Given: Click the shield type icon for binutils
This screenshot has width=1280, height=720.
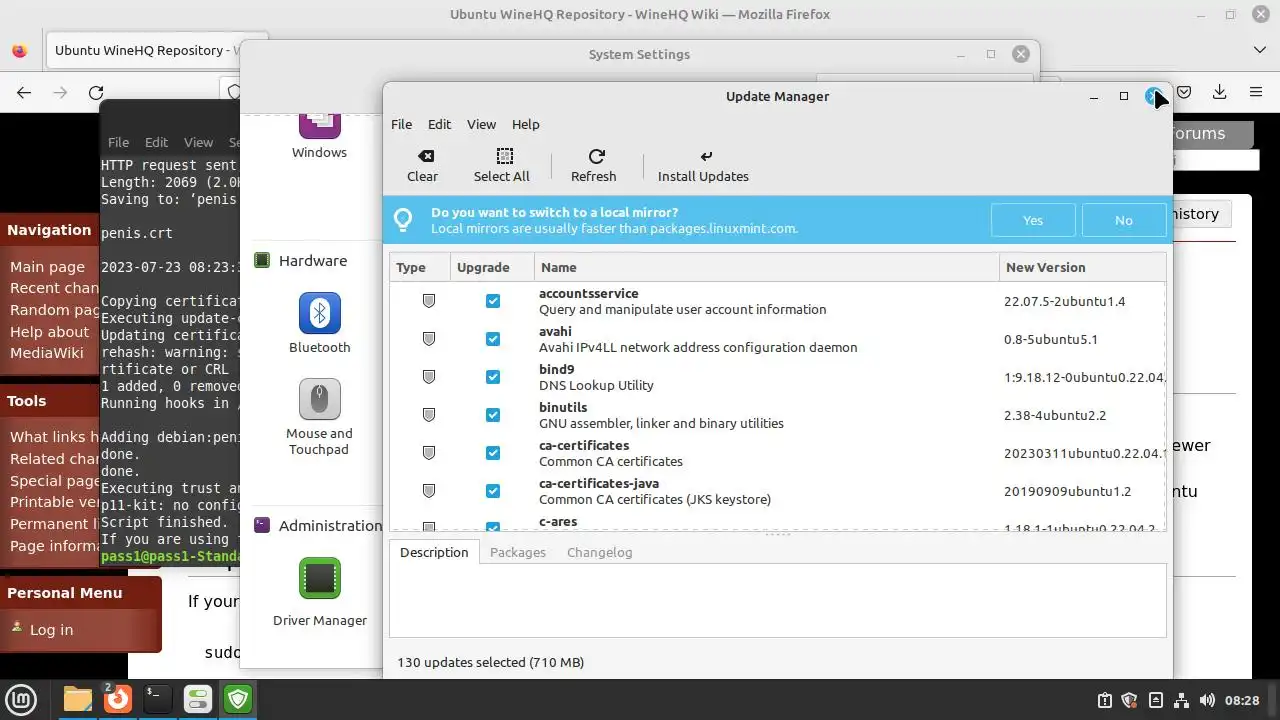Looking at the screenshot, I should click(429, 415).
